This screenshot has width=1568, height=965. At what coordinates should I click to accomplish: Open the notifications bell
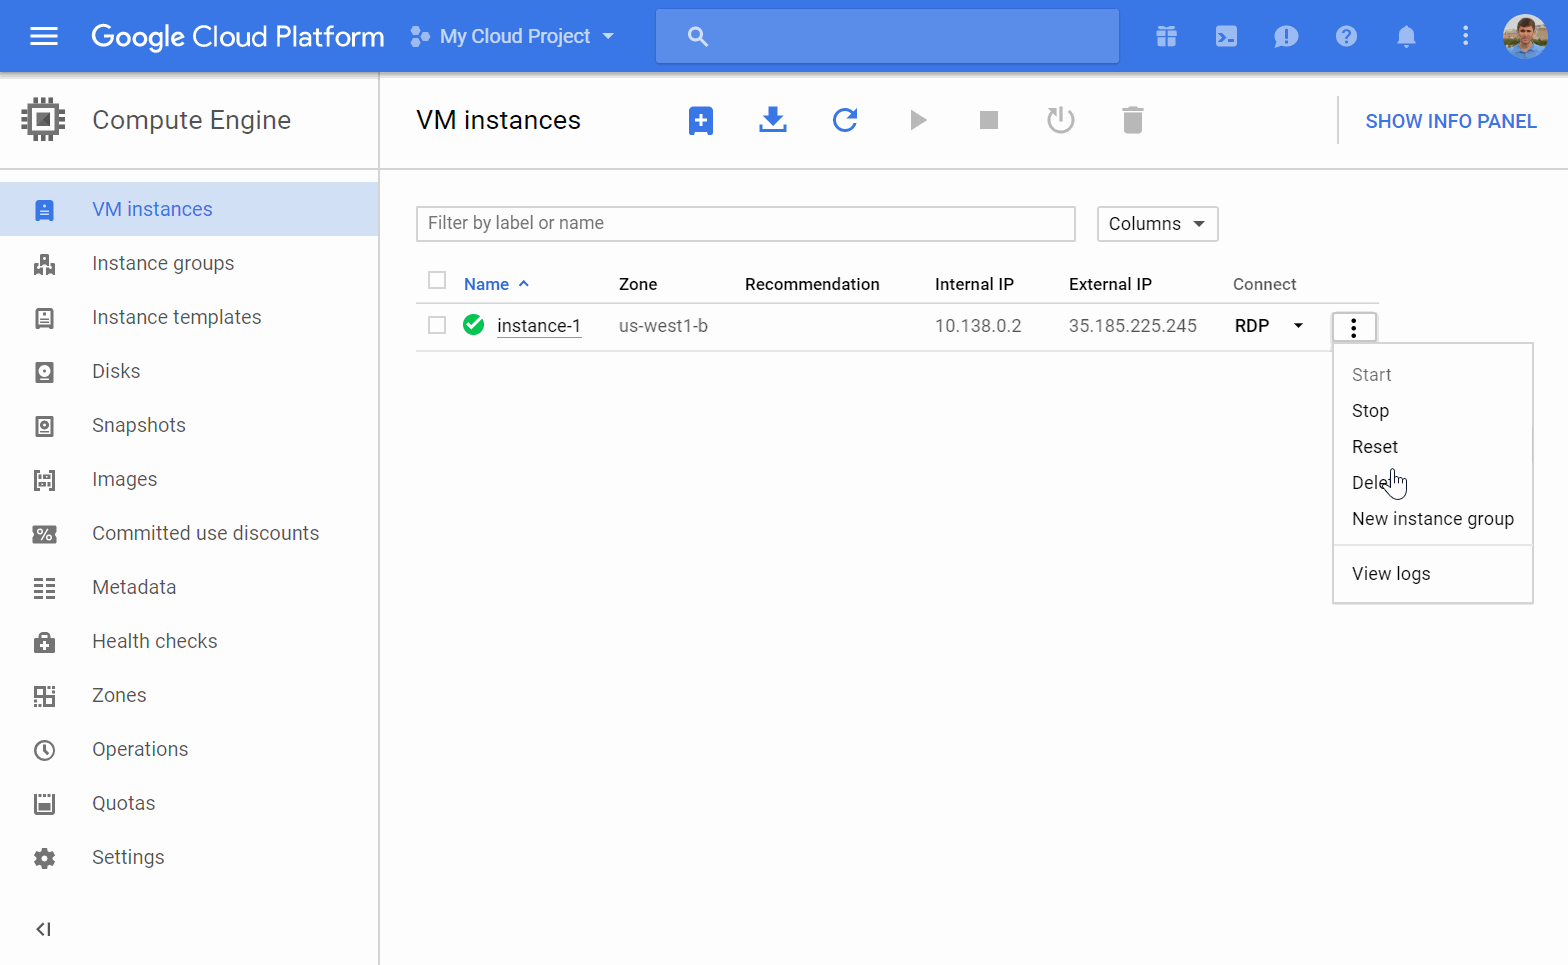tap(1406, 37)
